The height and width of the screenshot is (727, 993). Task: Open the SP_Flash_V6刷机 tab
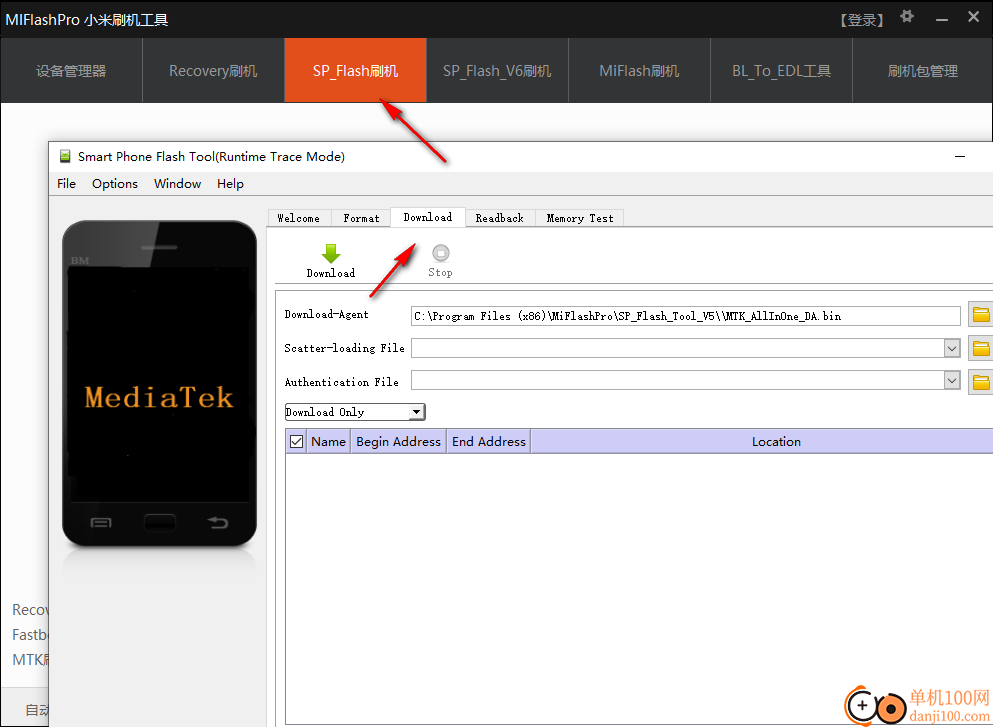click(497, 70)
